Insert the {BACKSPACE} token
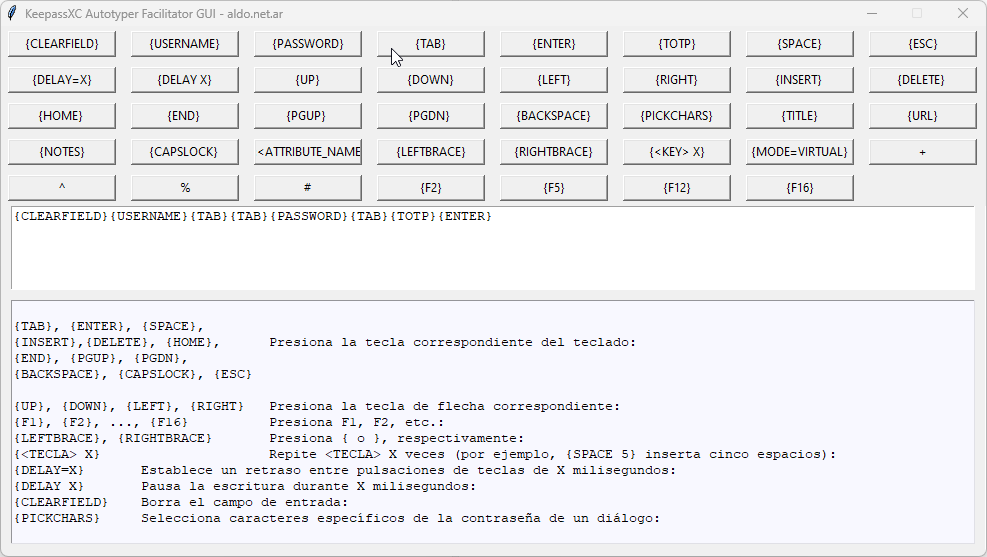The image size is (987, 557). 554,116
